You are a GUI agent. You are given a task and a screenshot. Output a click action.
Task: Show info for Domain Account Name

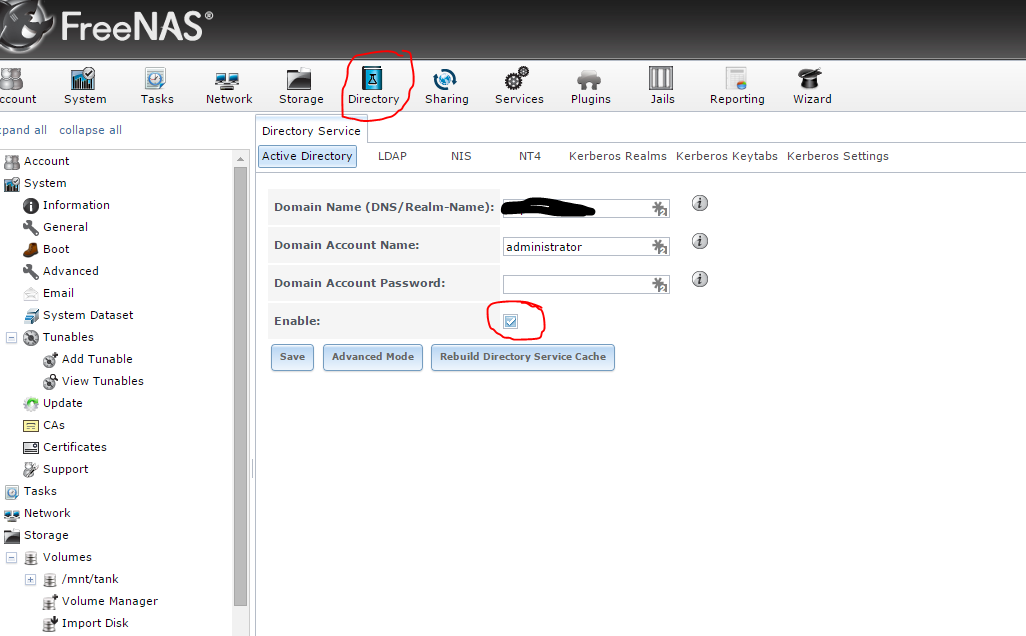tap(699, 241)
